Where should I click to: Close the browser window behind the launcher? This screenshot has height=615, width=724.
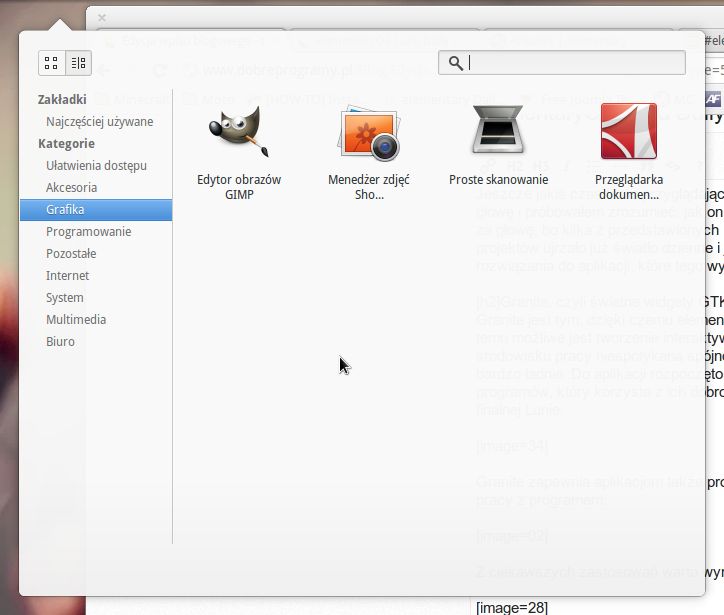102,18
